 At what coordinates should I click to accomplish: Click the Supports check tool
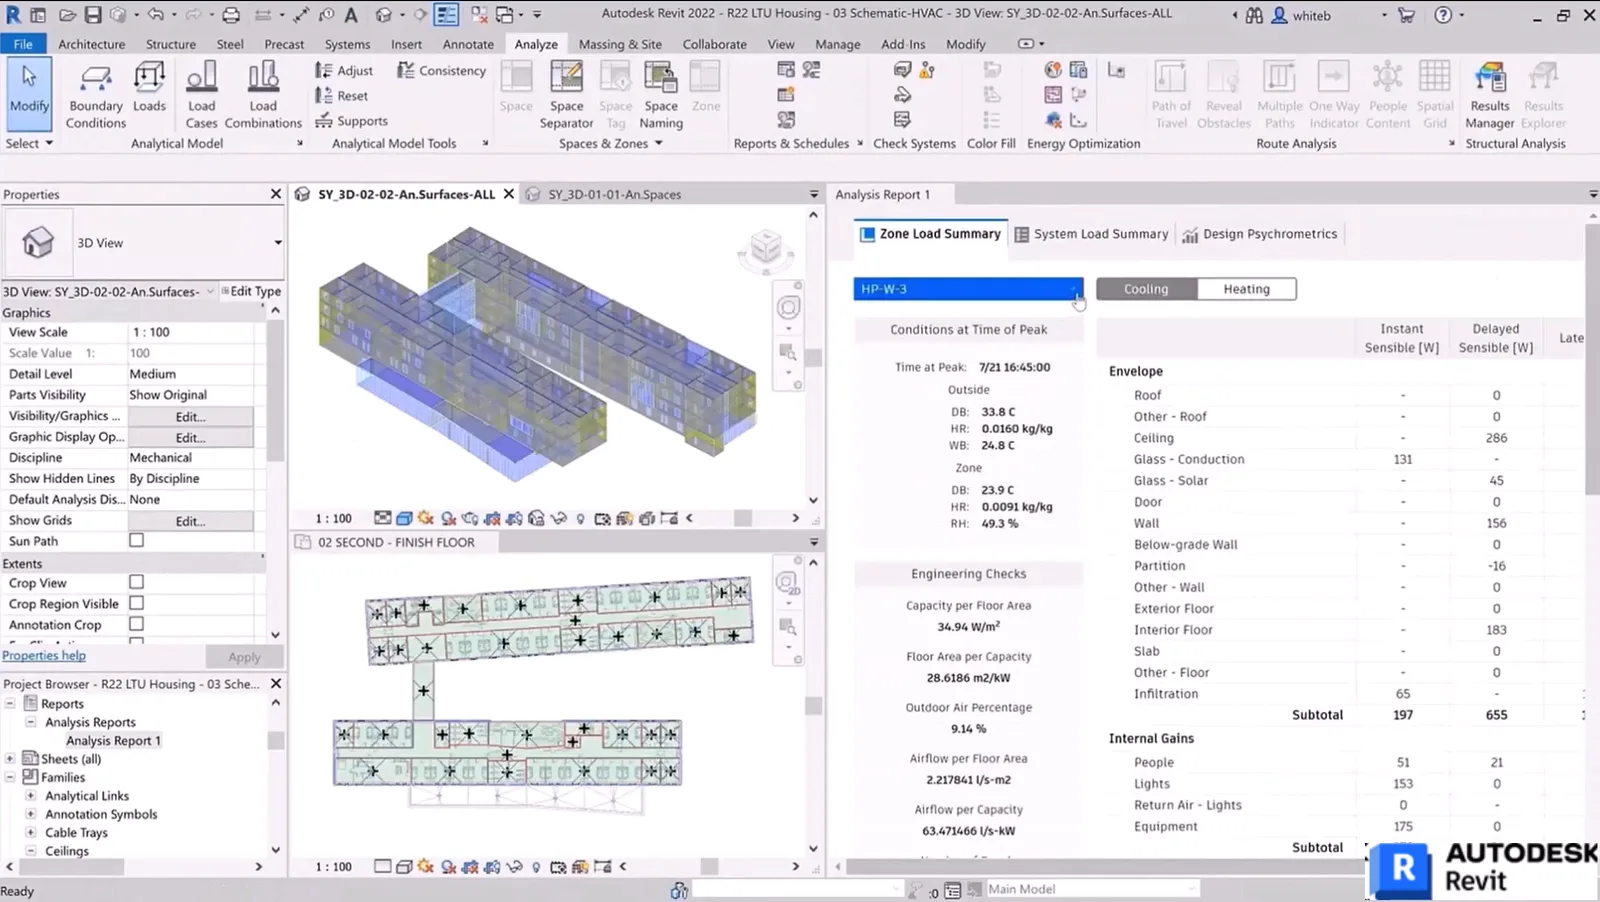tap(351, 121)
